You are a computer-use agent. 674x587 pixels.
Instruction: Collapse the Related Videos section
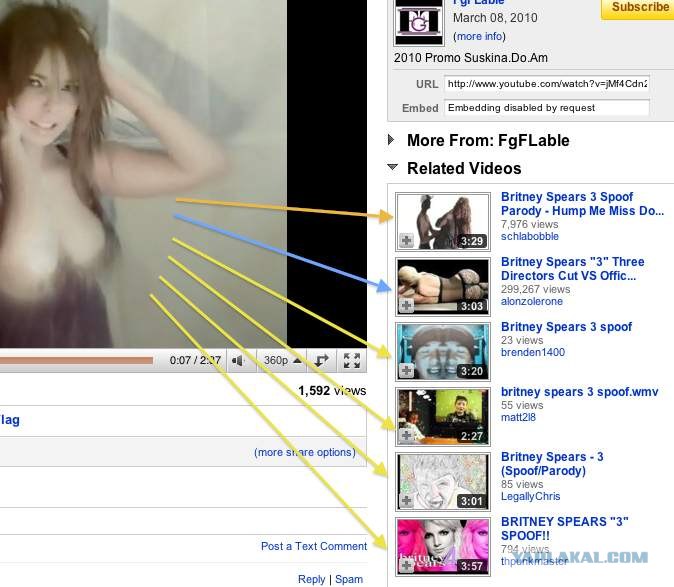coord(393,168)
